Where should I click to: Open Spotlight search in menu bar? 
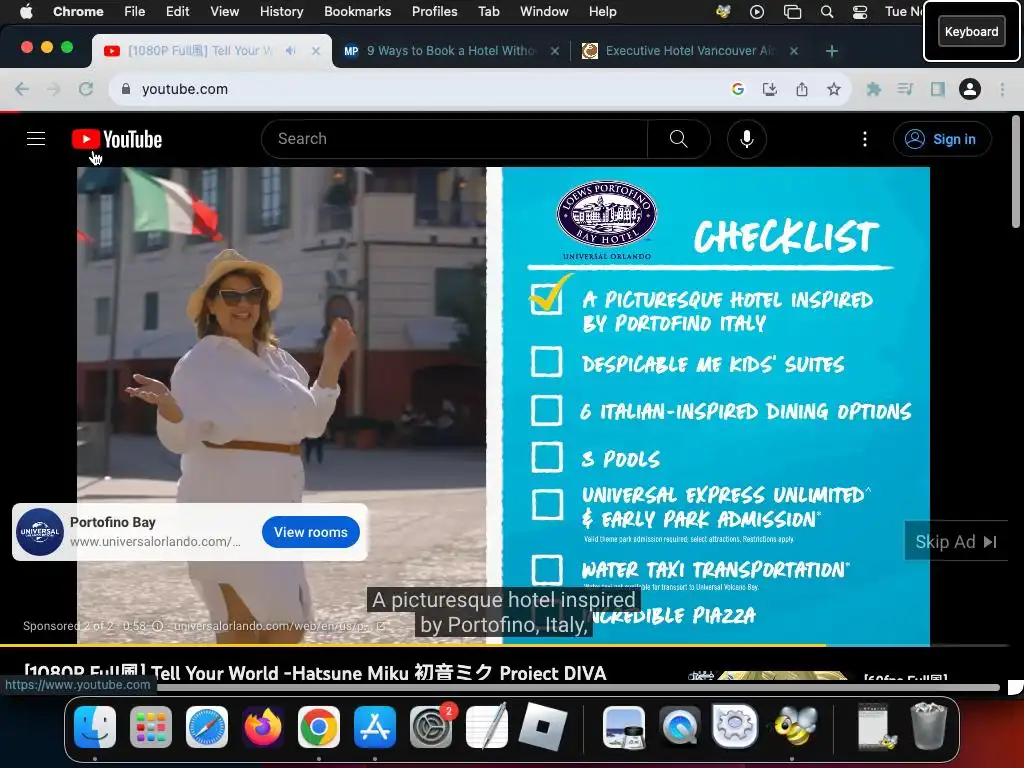[x=826, y=11]
